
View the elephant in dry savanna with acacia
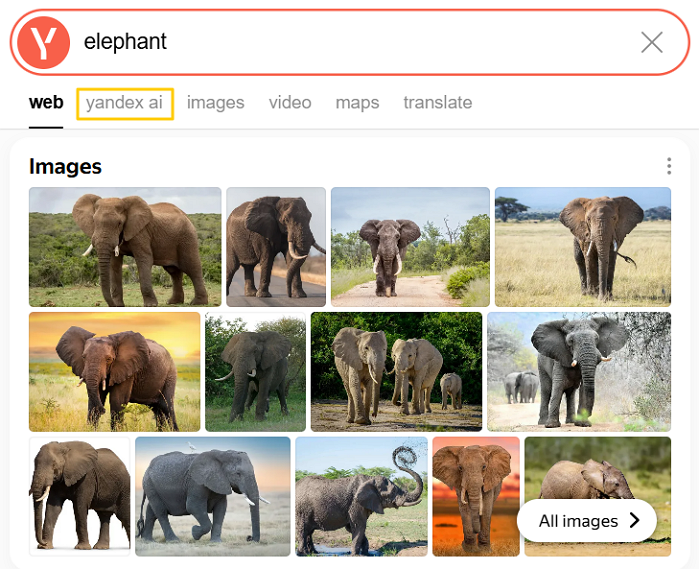[582, 246]
